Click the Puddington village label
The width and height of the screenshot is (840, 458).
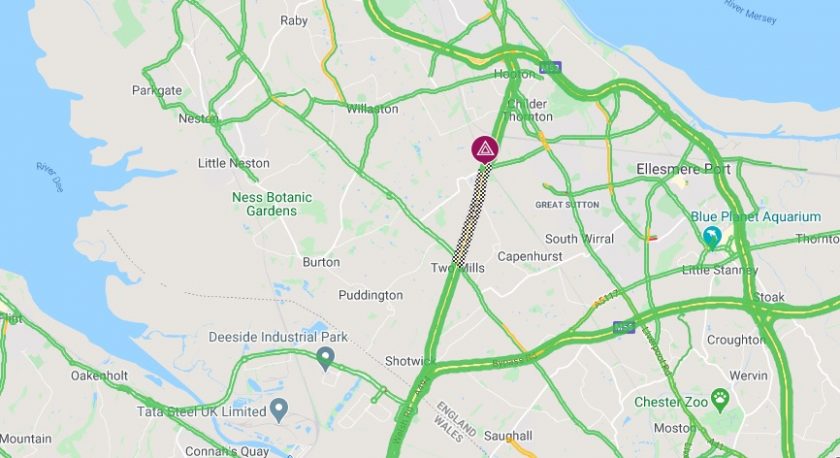370,295
